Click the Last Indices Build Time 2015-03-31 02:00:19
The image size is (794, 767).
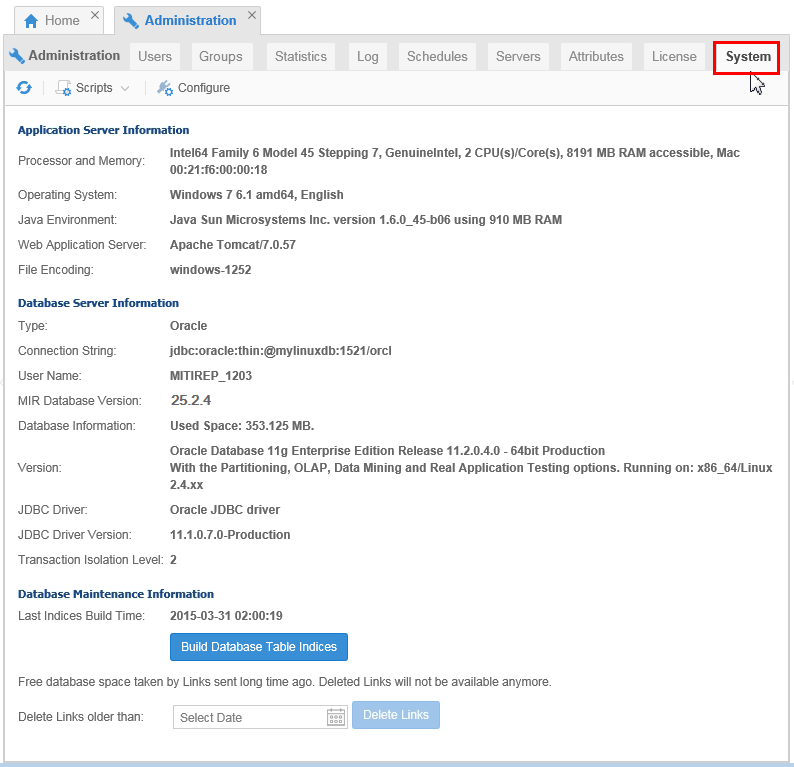(226, 616)
